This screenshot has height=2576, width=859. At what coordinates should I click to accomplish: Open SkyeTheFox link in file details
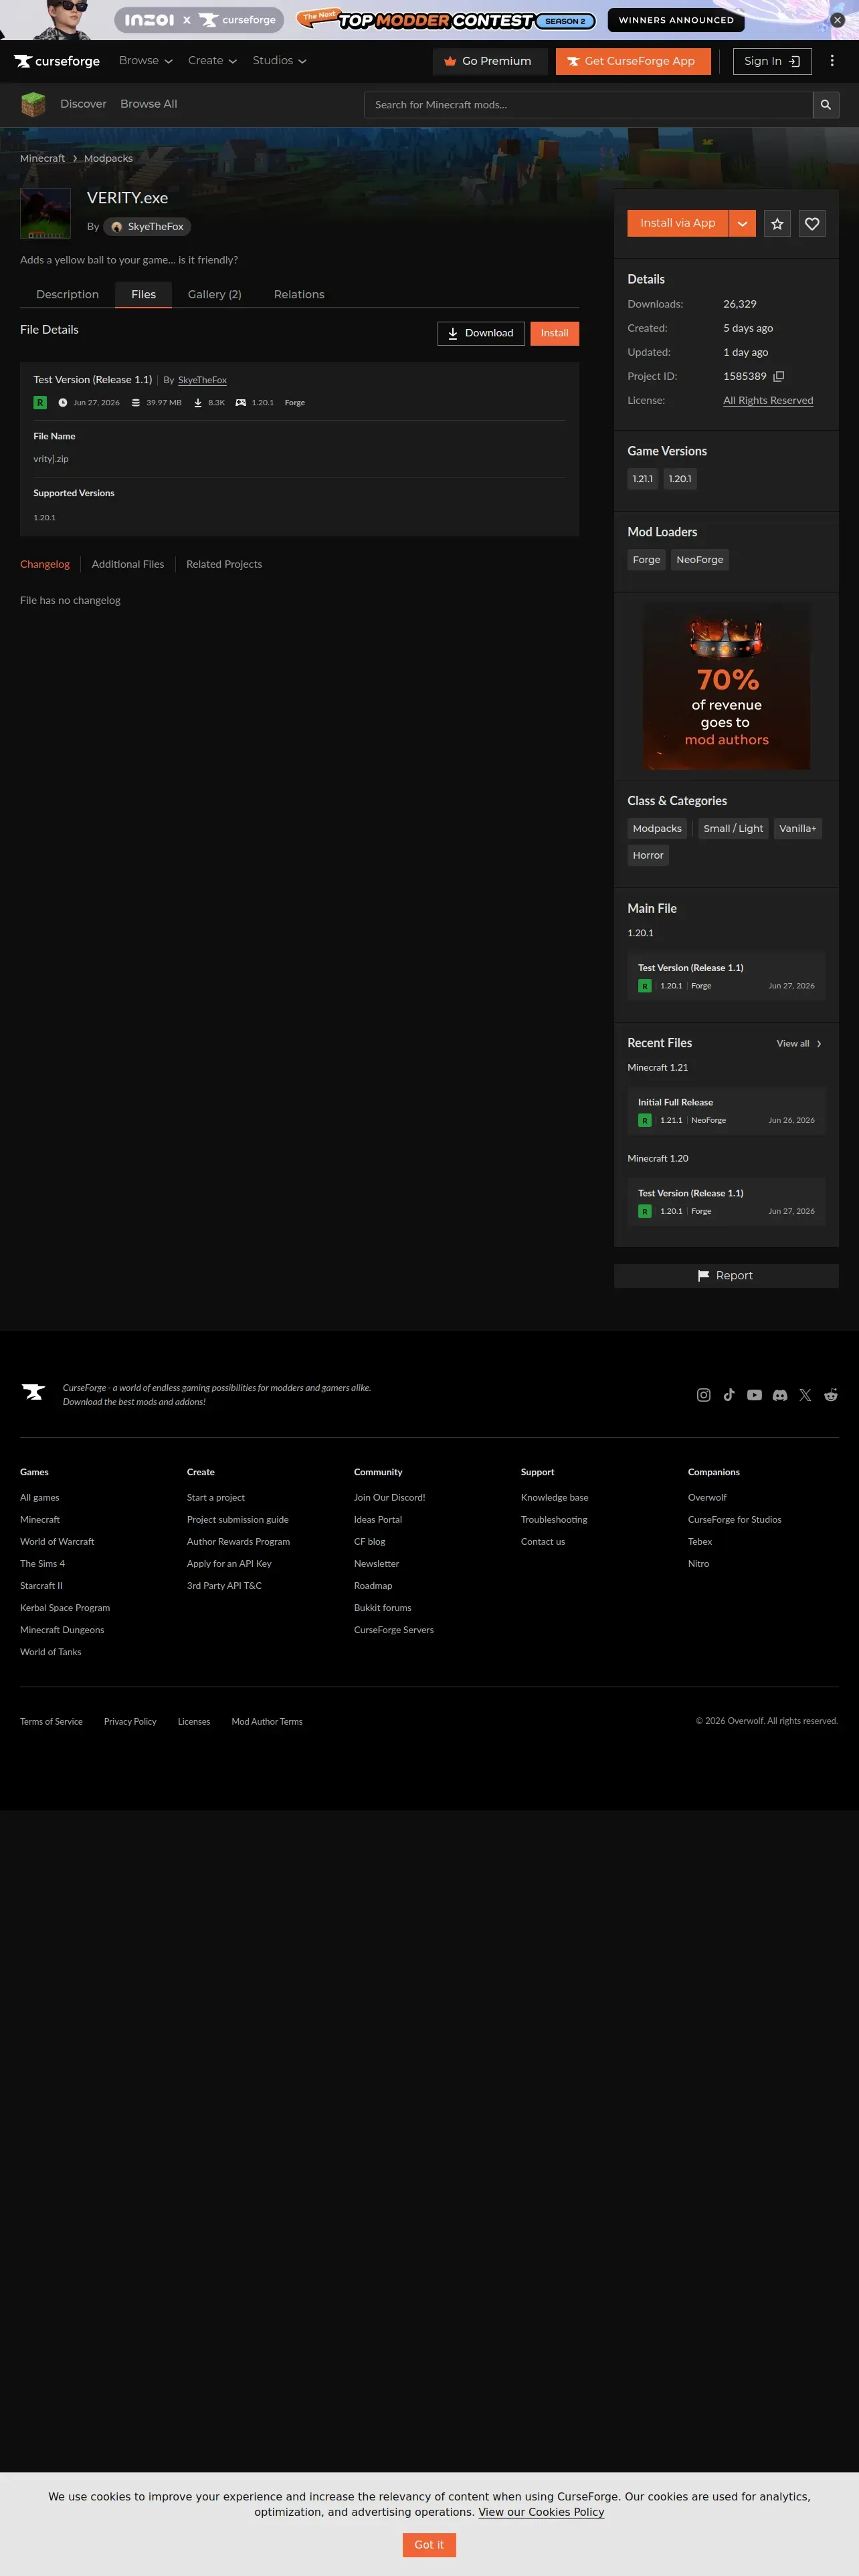[202, 380]
